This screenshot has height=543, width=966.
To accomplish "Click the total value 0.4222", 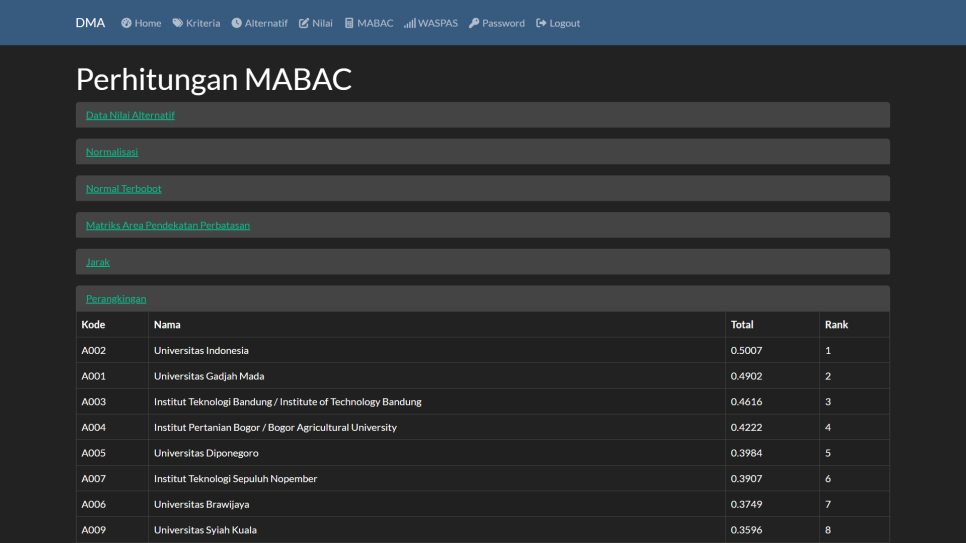I will 746,427.
